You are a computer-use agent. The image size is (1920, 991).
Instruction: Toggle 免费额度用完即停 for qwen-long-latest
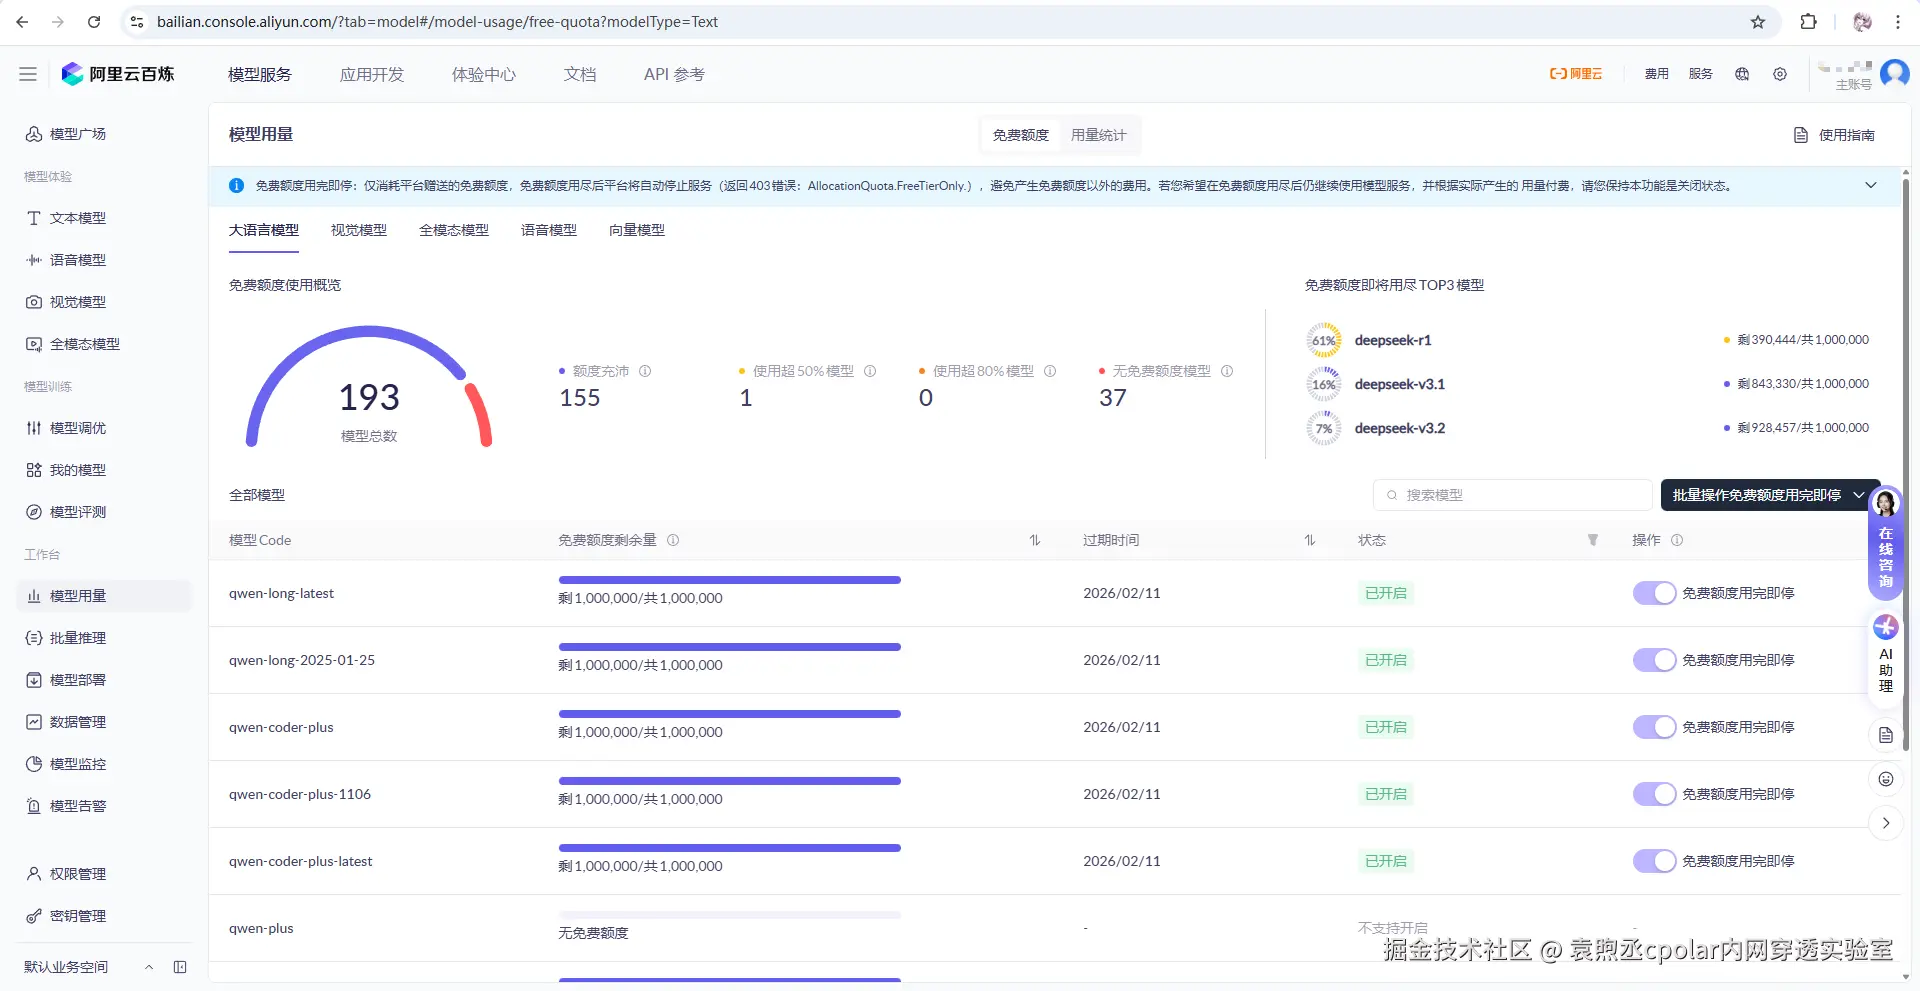click(x=1654, y=593)
